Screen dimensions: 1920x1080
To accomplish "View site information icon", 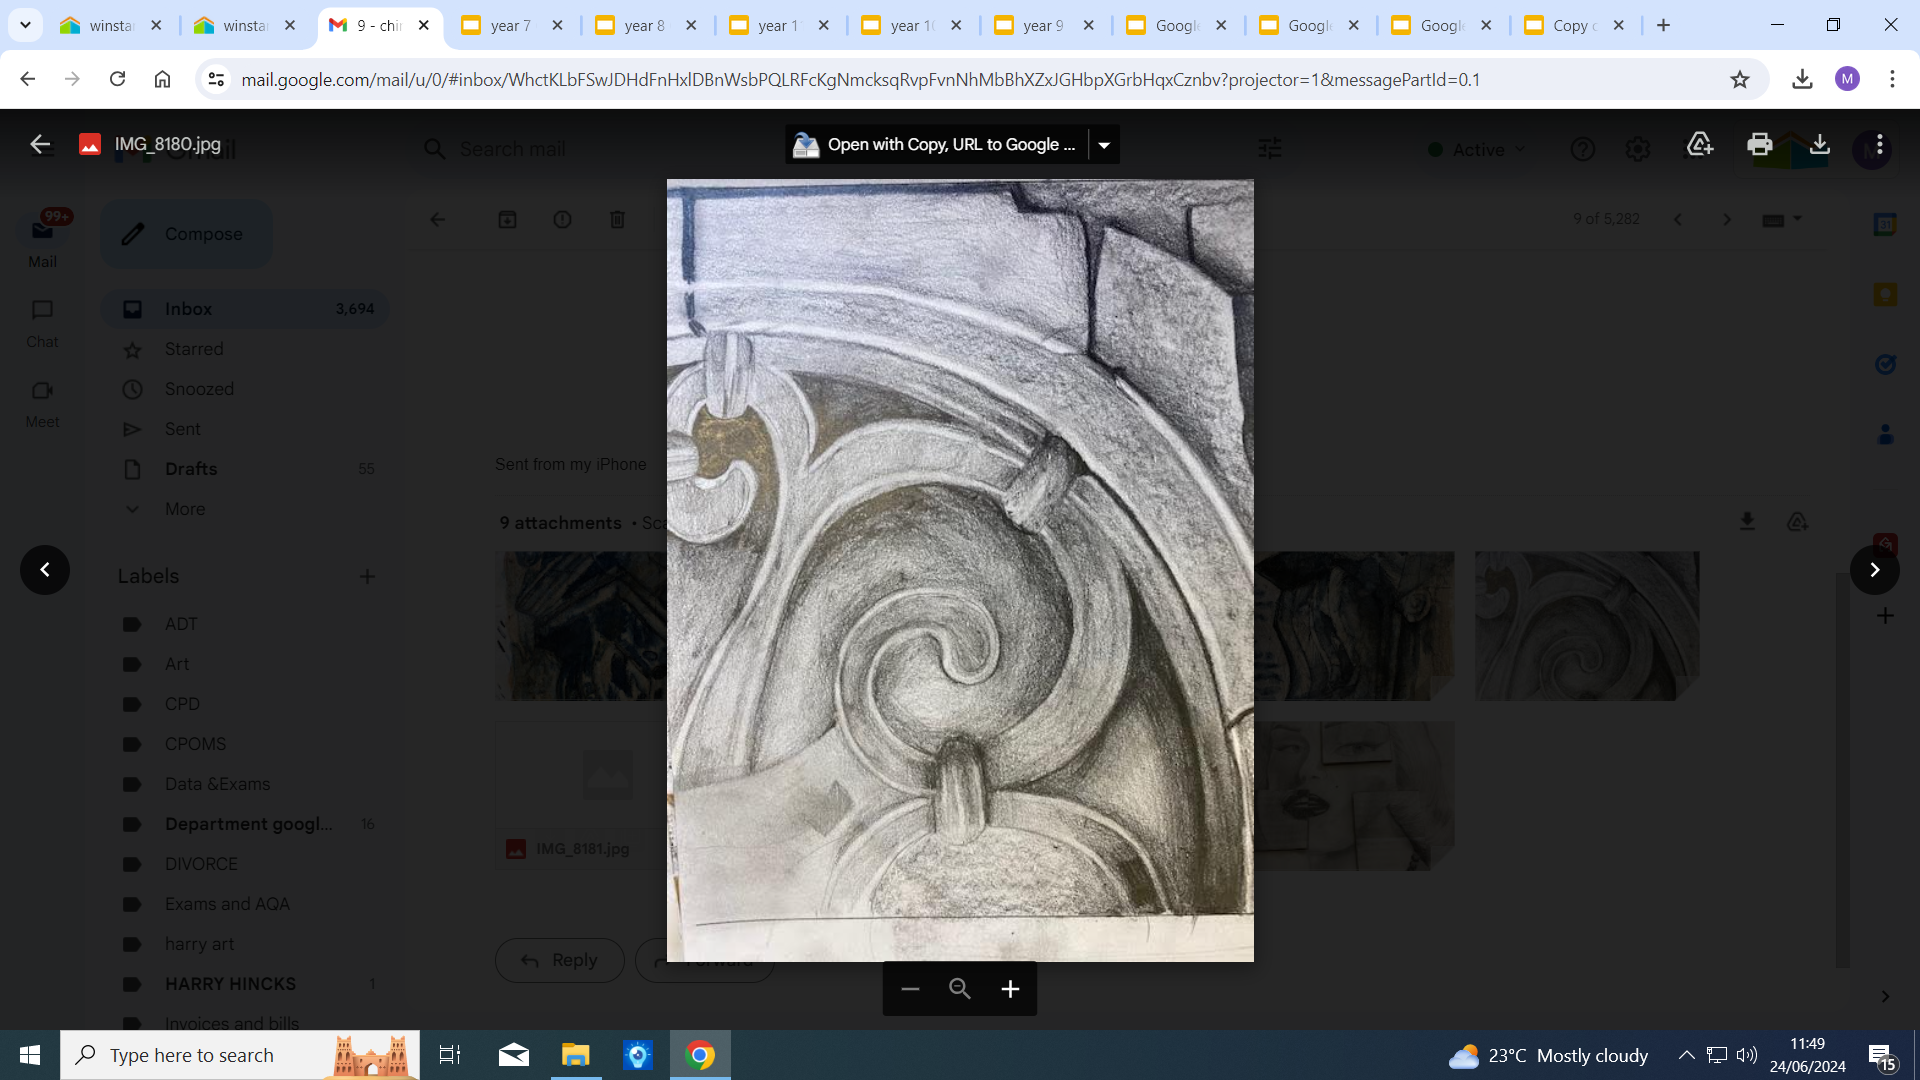I will [215, 79].
